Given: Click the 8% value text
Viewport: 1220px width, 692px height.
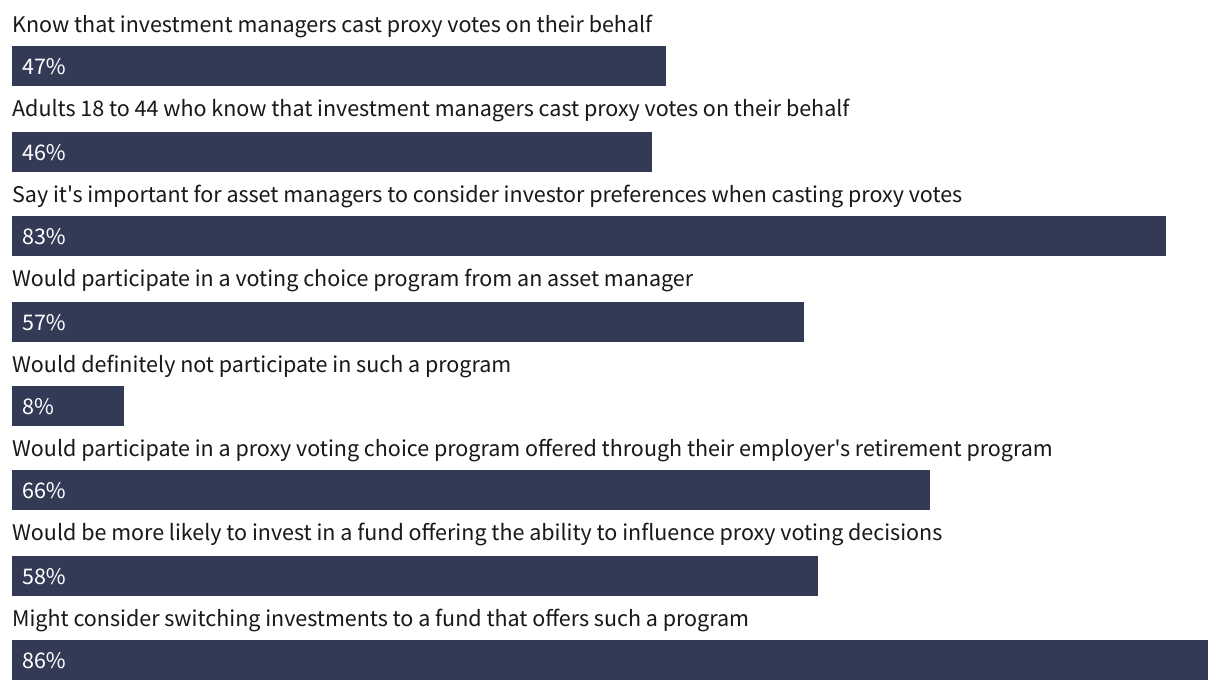Looking at the screenshot, I should click(x=38, y=406).
